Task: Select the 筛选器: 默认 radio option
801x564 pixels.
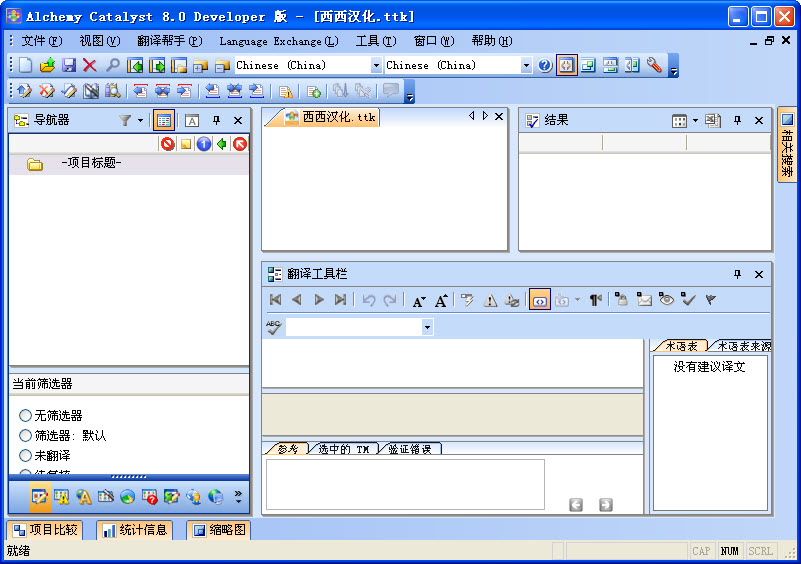Action: 26,435
